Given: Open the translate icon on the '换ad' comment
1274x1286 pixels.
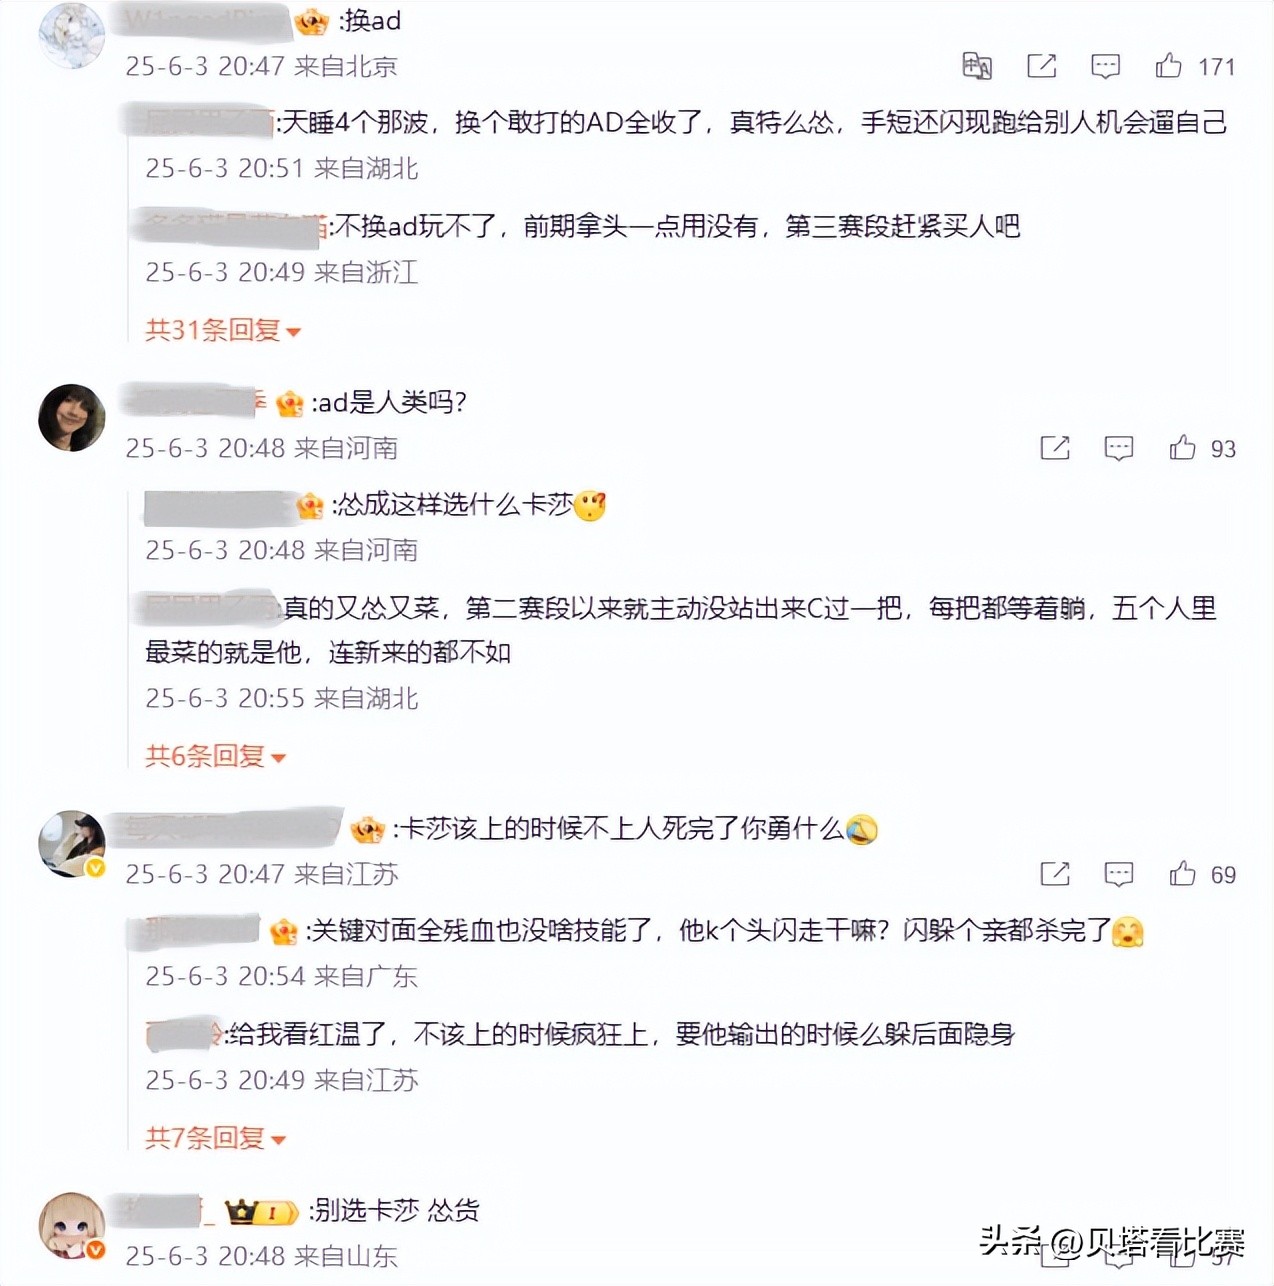Looking at the screenshot, I should click(x=977, y=66).
